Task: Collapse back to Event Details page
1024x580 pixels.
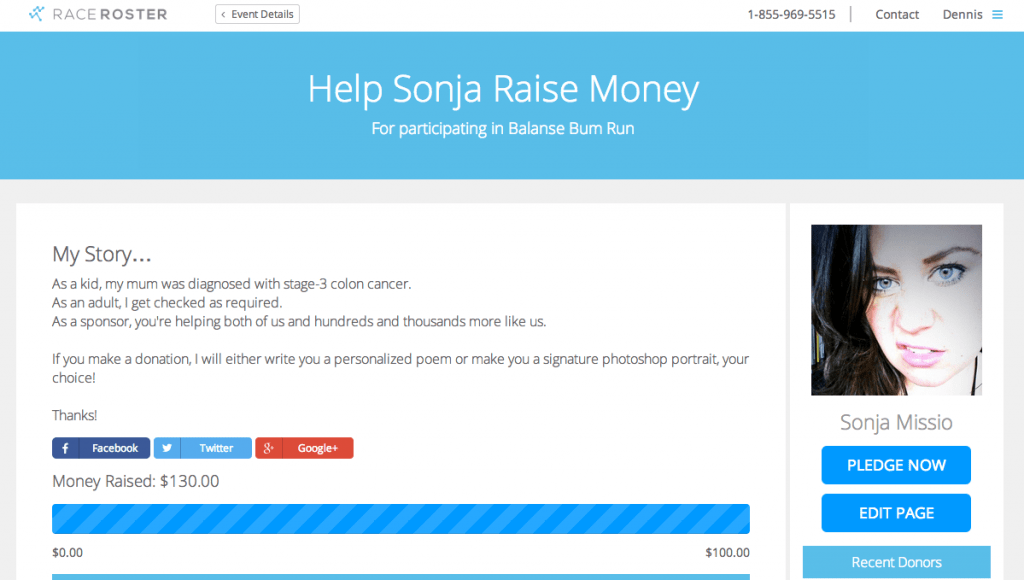Action: click(x=257, y=14)
